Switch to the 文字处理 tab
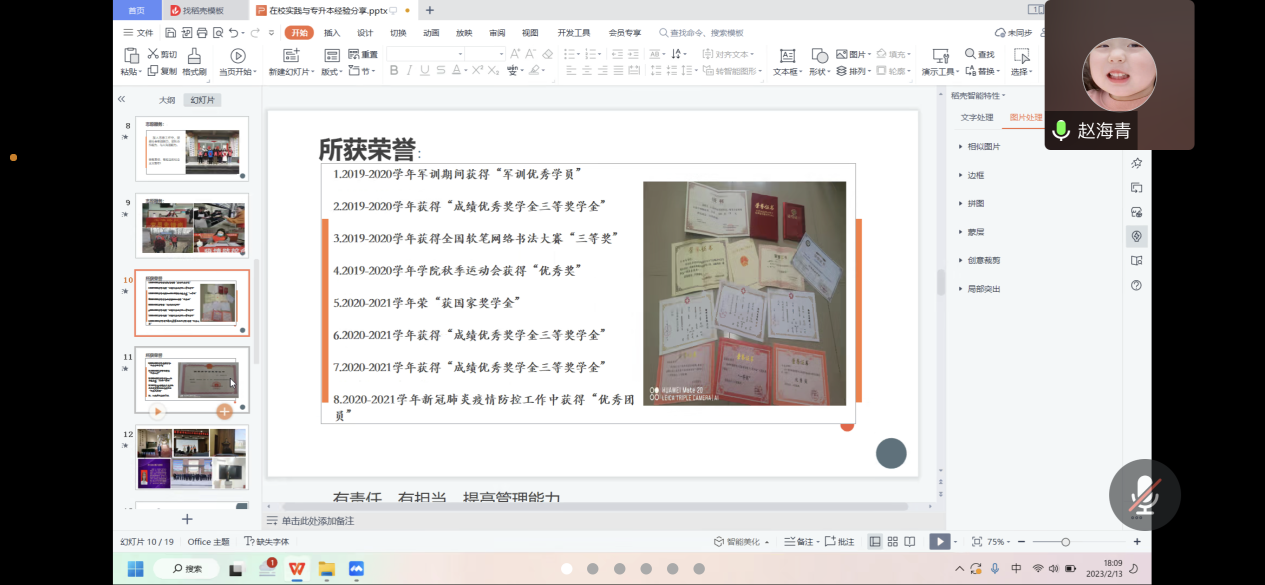The image size is (1265, 585). [x=977, y=117]
